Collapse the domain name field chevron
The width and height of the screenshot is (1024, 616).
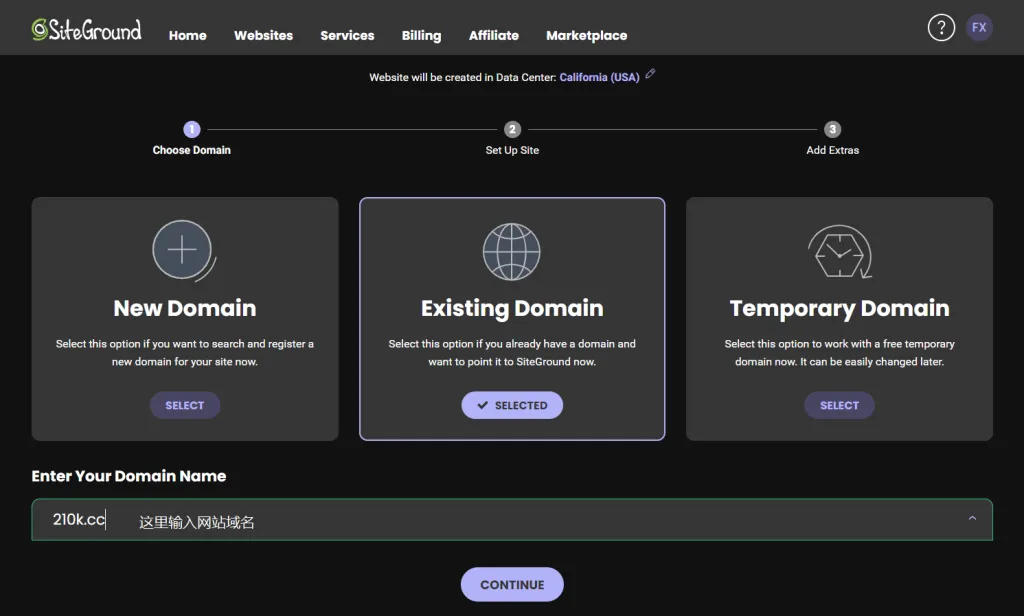[972, 518]
